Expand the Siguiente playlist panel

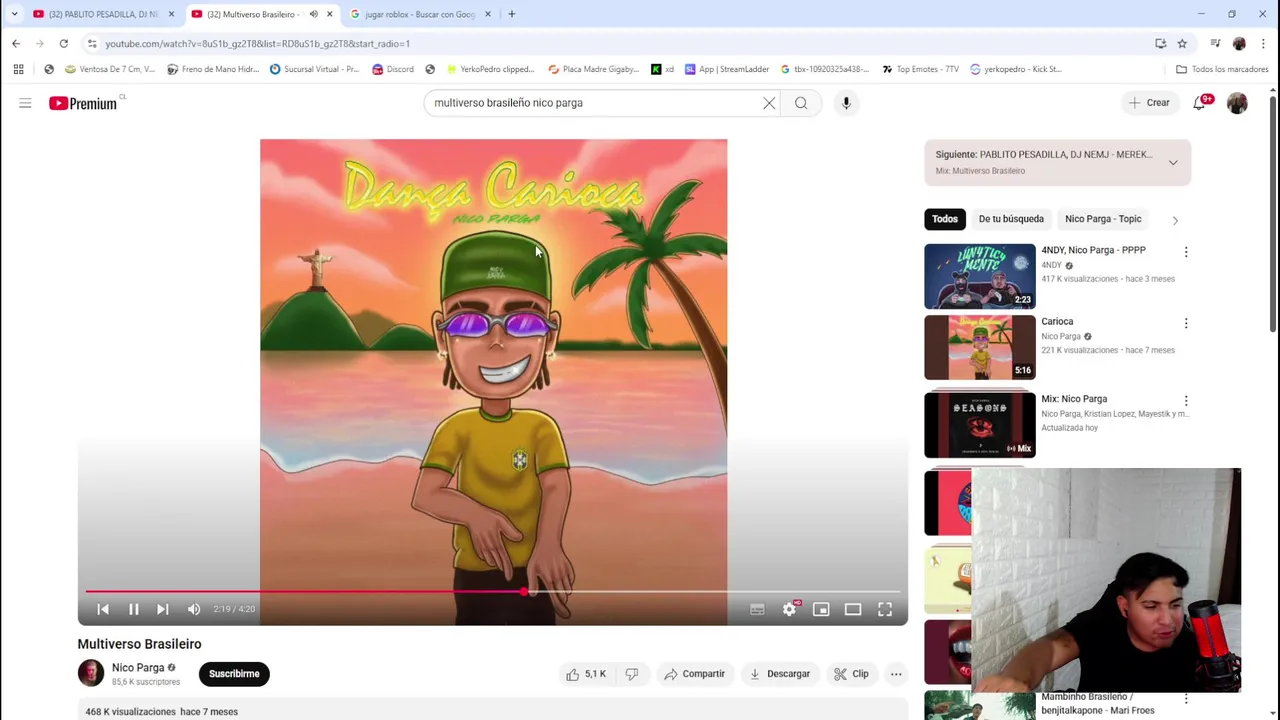click(x=1173, y=162)
